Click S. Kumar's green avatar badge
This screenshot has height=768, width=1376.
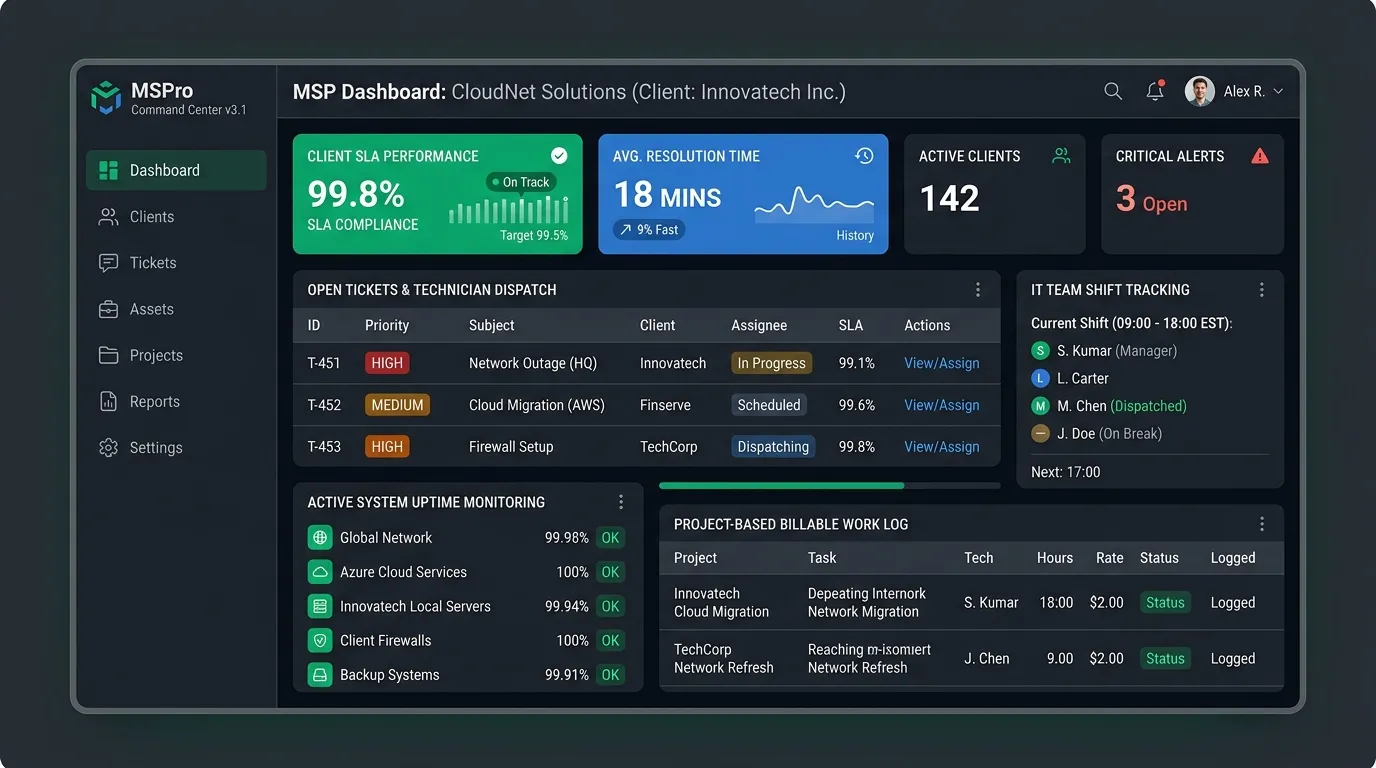(x=1040, y=351)
